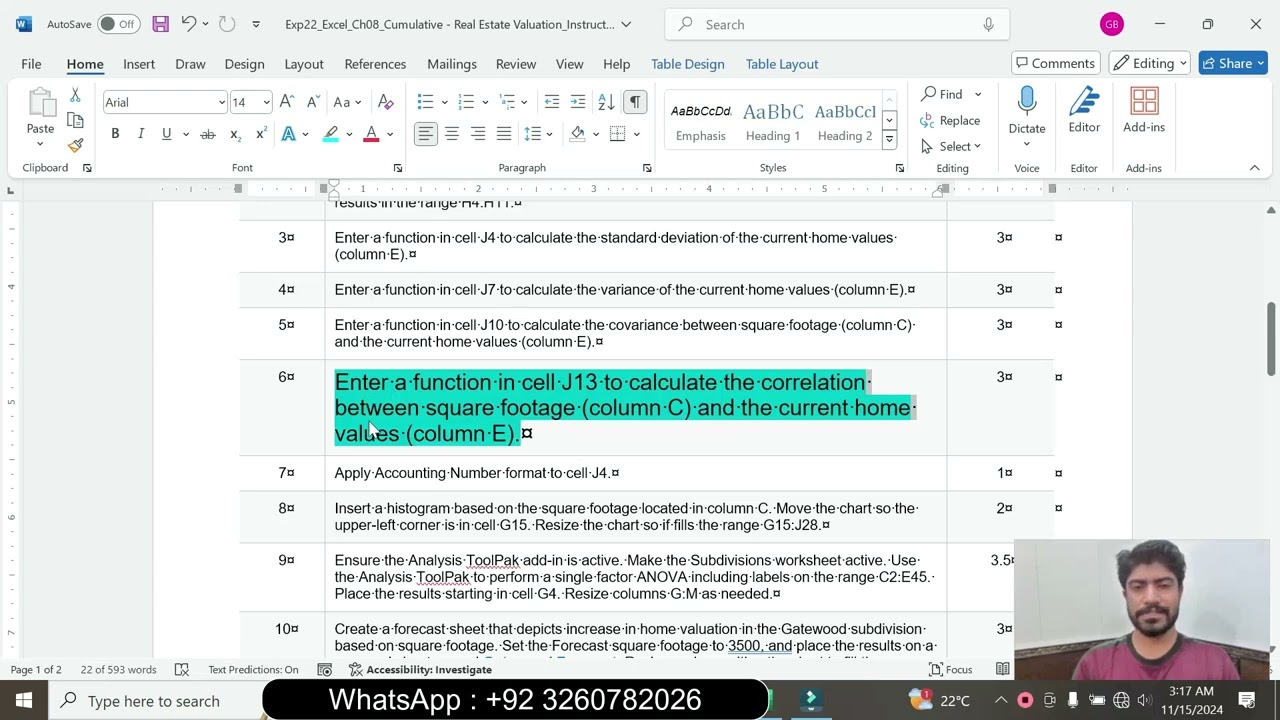Click the Paste clipboard icon
Screen dimensions: 1280x720
click(40, 103)
